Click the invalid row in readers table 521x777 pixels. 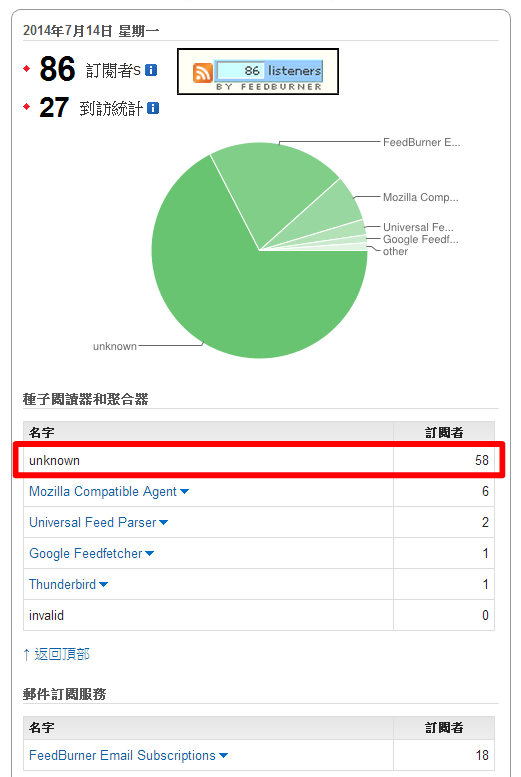coord(259,615)
